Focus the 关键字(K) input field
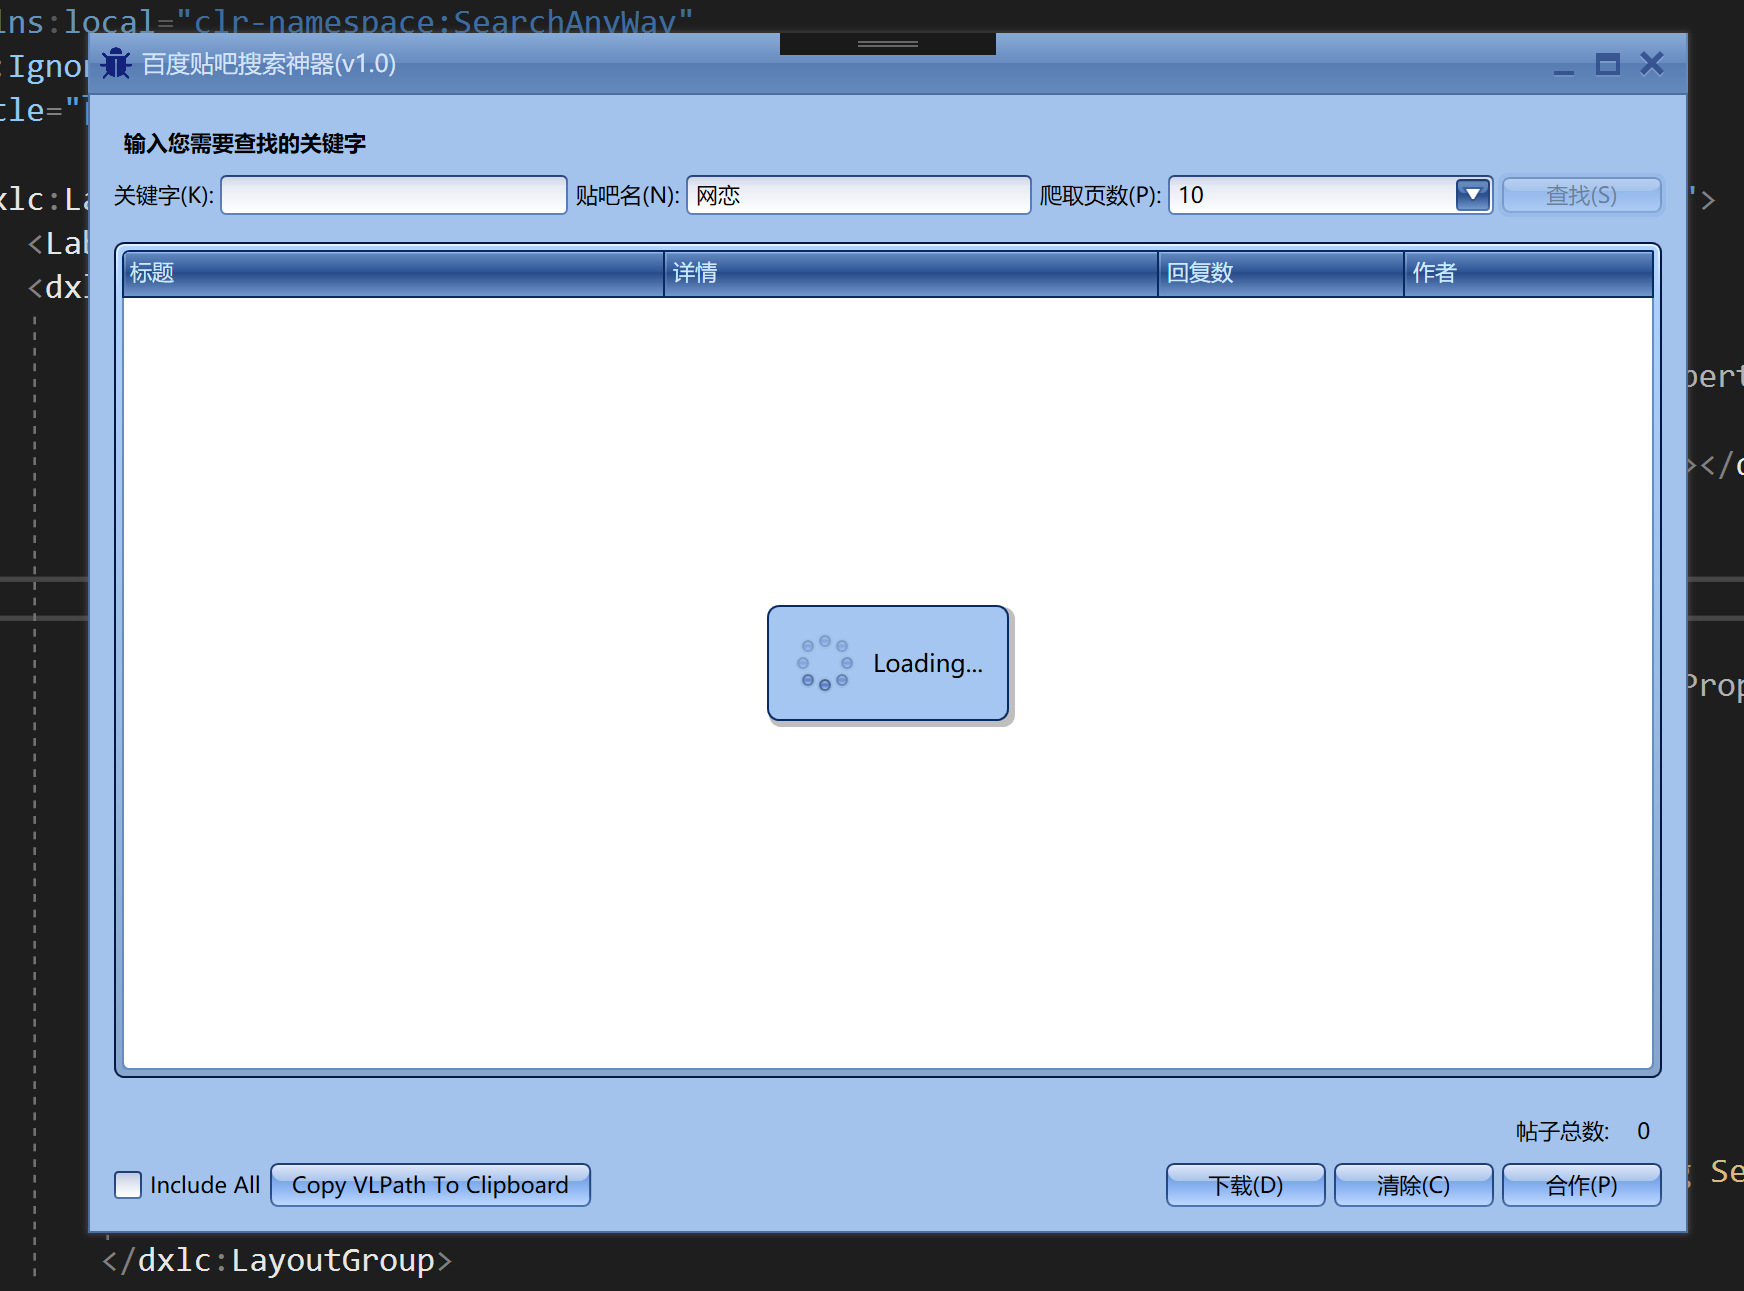 [x=394, y=195]
